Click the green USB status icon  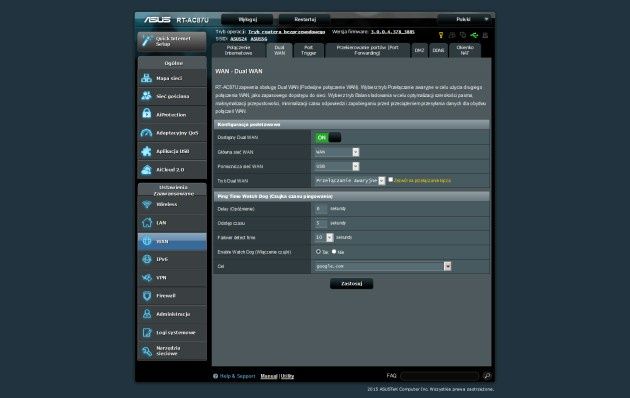474,35
